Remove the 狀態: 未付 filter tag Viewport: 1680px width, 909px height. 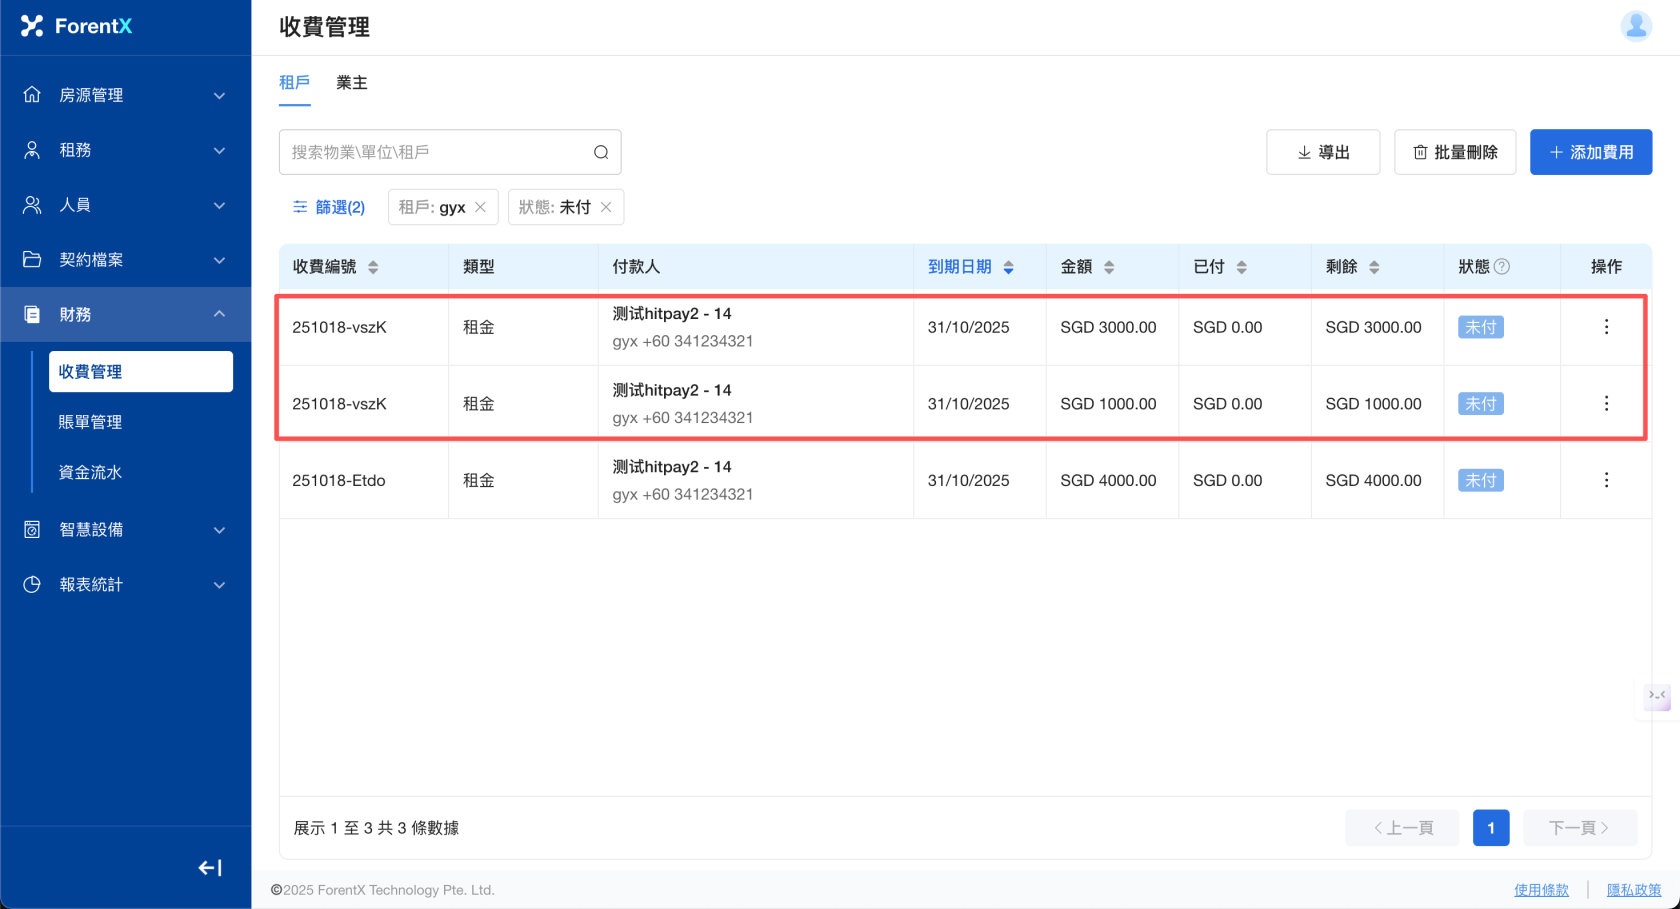(606, 207)
